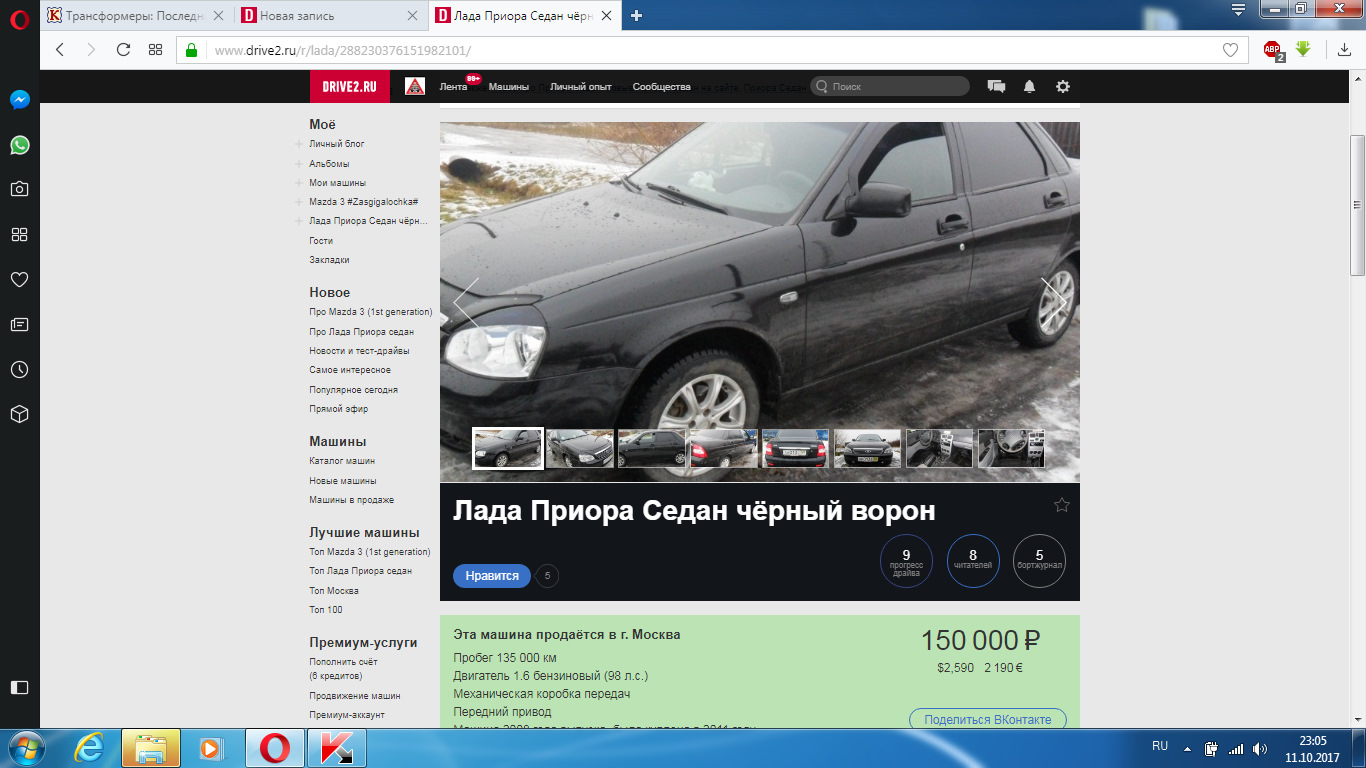
Task: Click the browser address bar
Action: point(710,50)
